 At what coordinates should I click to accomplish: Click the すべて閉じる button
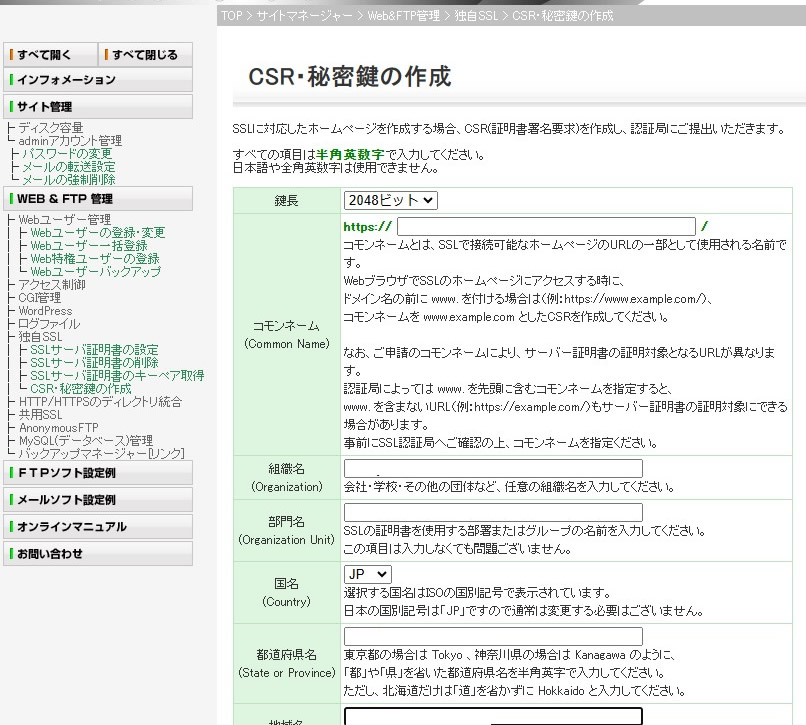145,55
